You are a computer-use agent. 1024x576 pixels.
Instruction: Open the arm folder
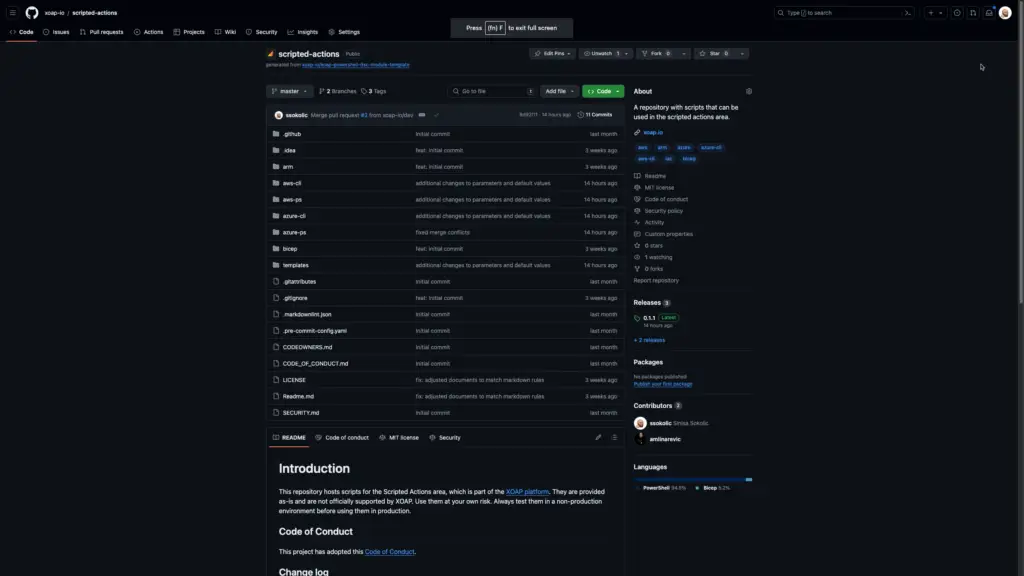287,167
